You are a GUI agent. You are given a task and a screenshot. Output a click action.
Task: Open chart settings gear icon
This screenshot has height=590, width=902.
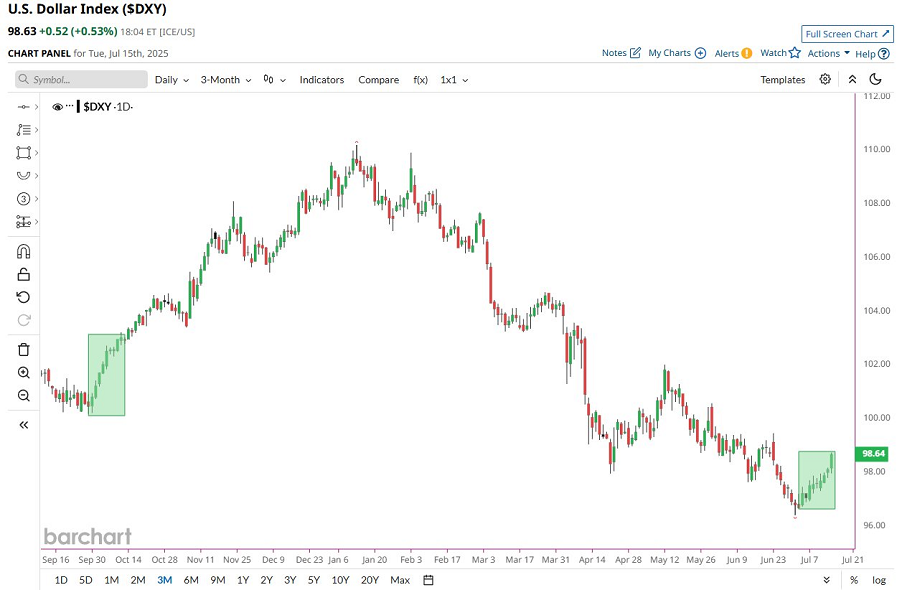pyautogui.click(x=825, y=80)
